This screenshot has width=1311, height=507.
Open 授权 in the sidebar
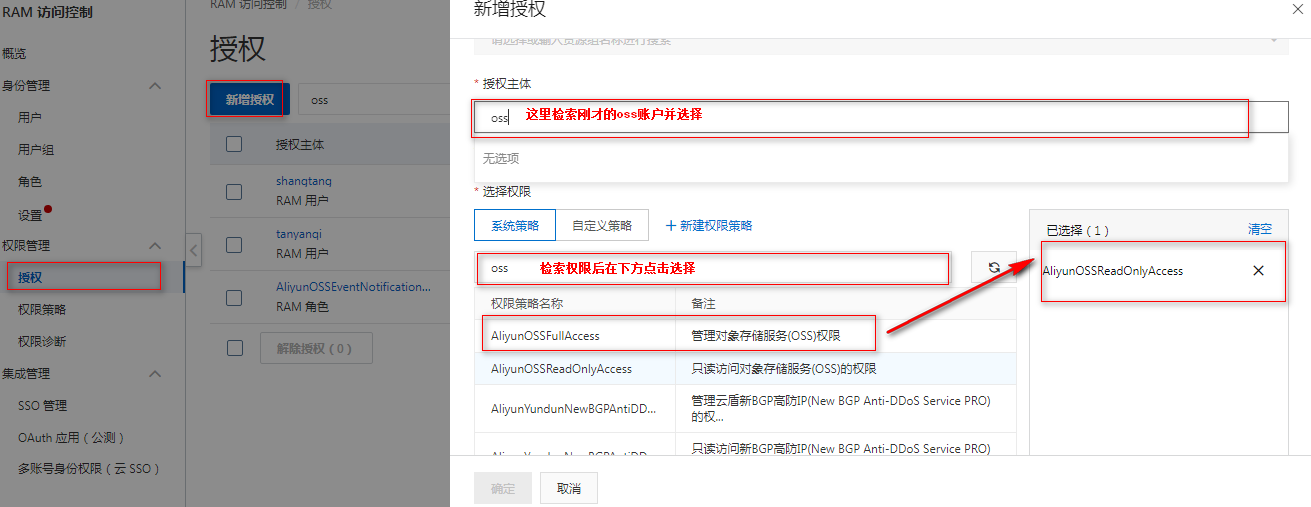(30, 278)
